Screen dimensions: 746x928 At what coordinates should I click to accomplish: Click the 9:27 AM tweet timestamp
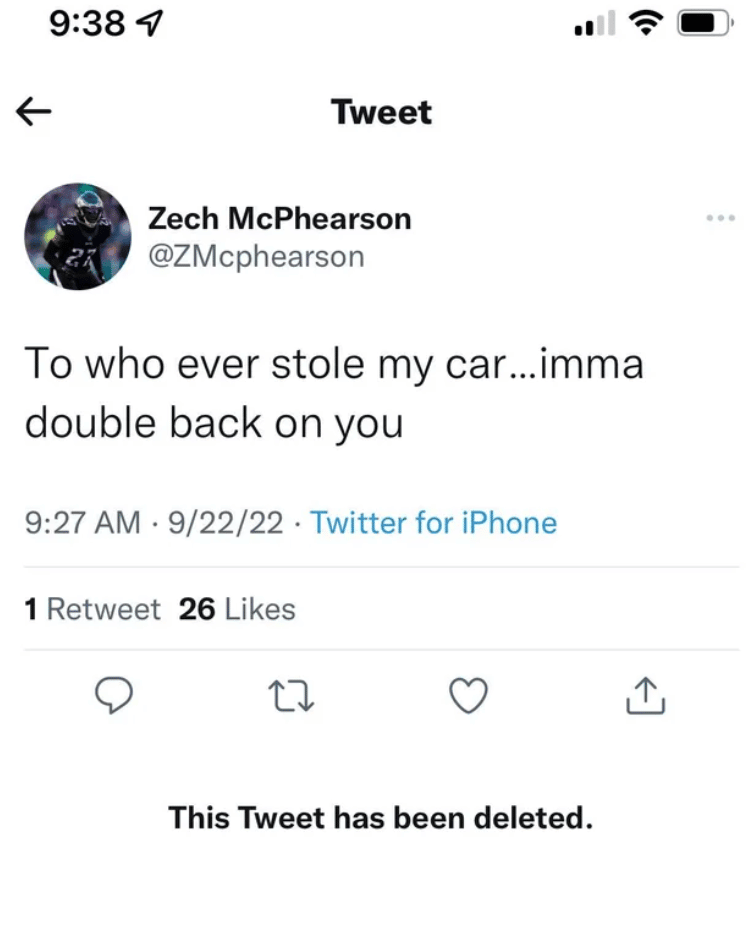pyautogui.click(x=82, y=522)
